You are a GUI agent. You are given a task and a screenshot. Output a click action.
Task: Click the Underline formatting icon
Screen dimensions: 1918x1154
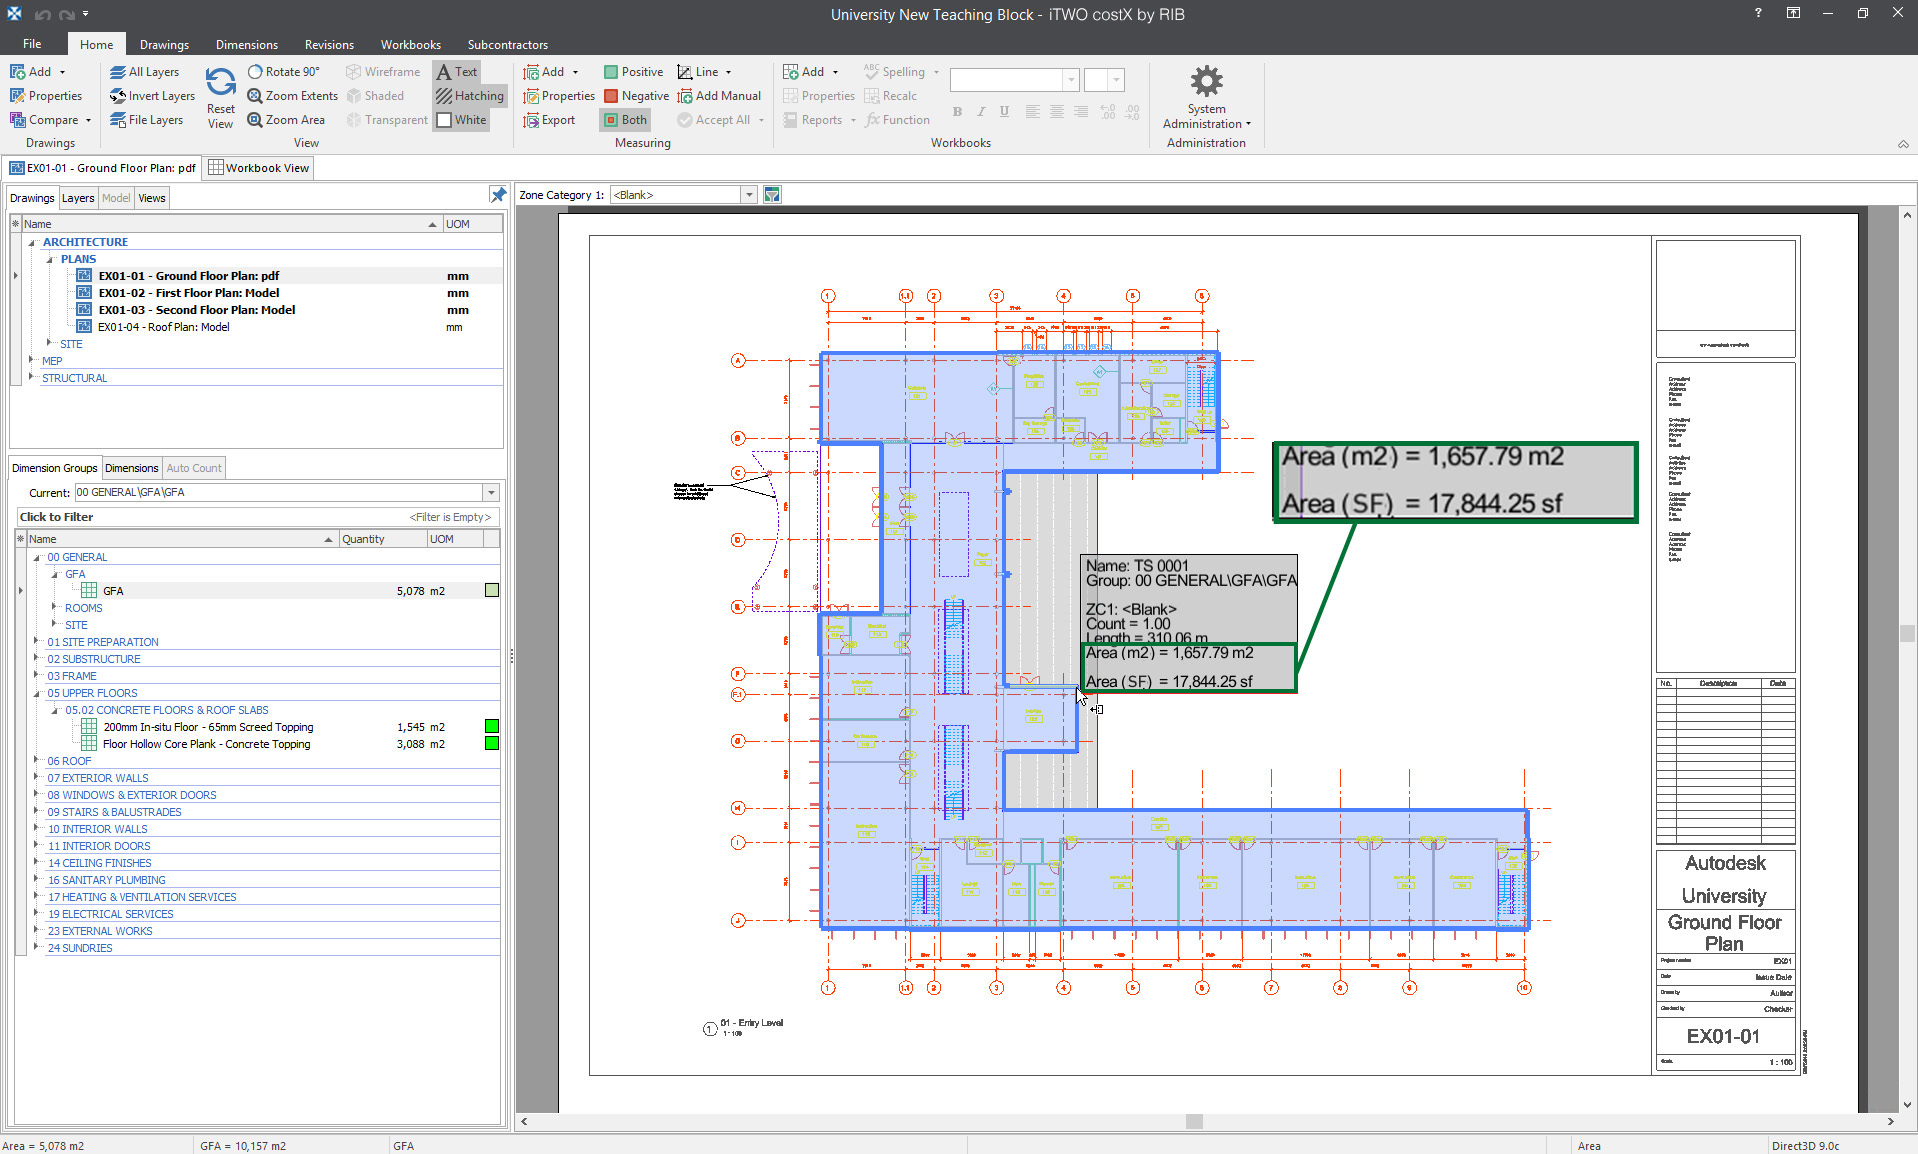pos(1005,112)
